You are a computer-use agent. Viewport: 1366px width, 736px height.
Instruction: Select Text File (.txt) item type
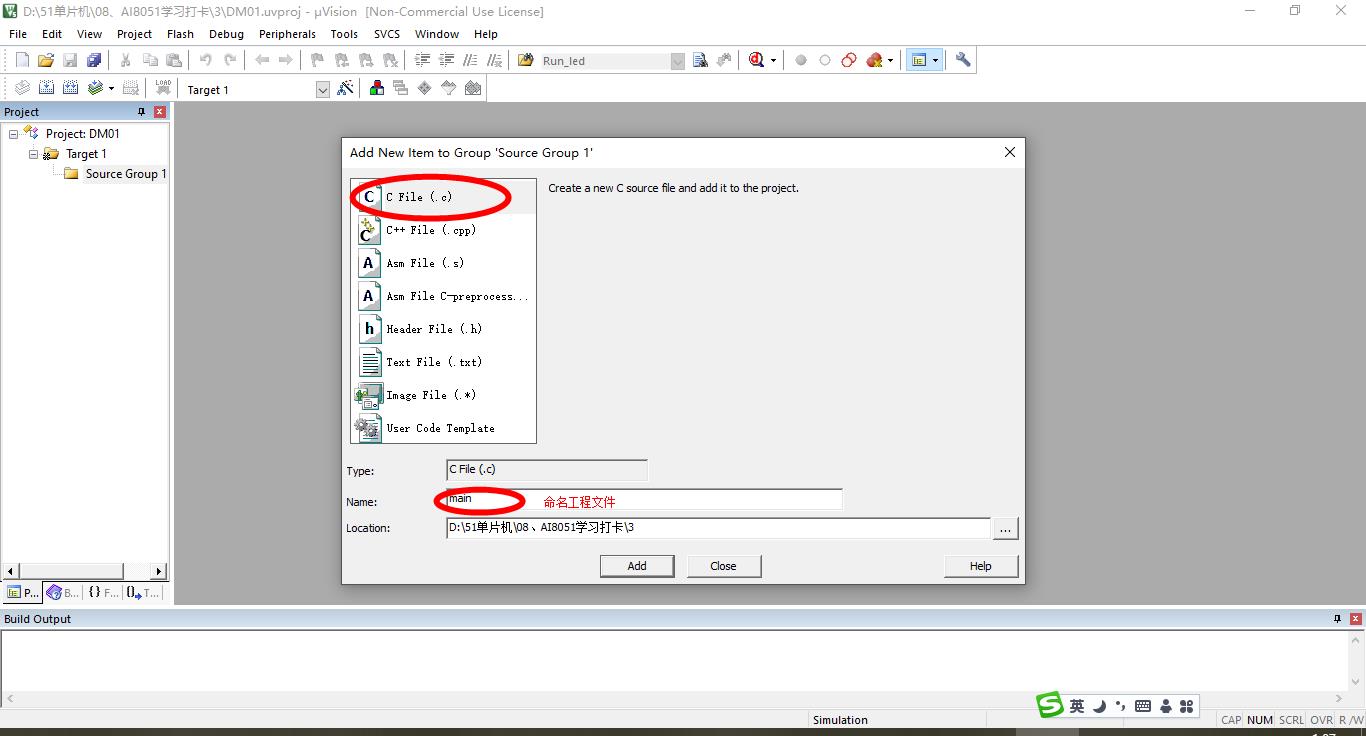445,362
